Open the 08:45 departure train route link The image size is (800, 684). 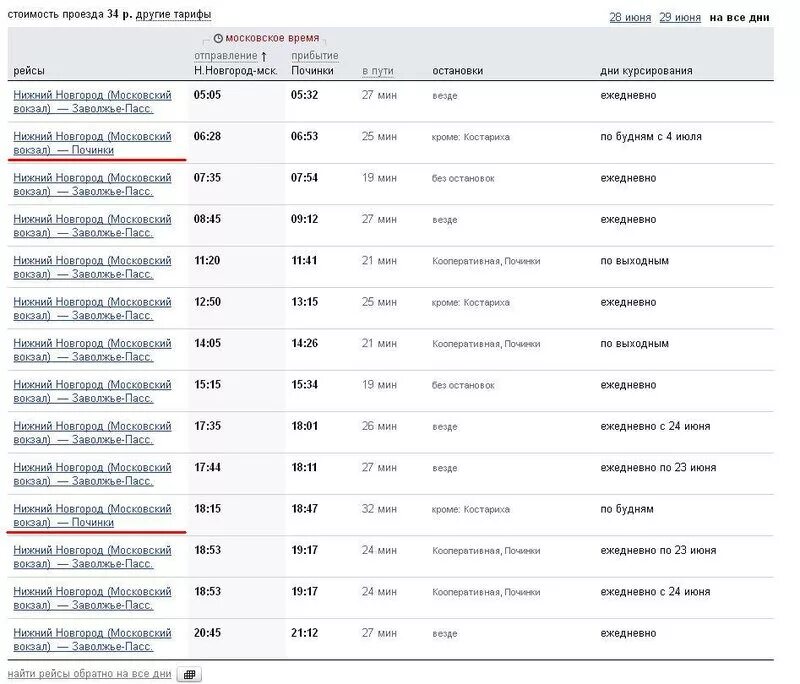[92, 225]
